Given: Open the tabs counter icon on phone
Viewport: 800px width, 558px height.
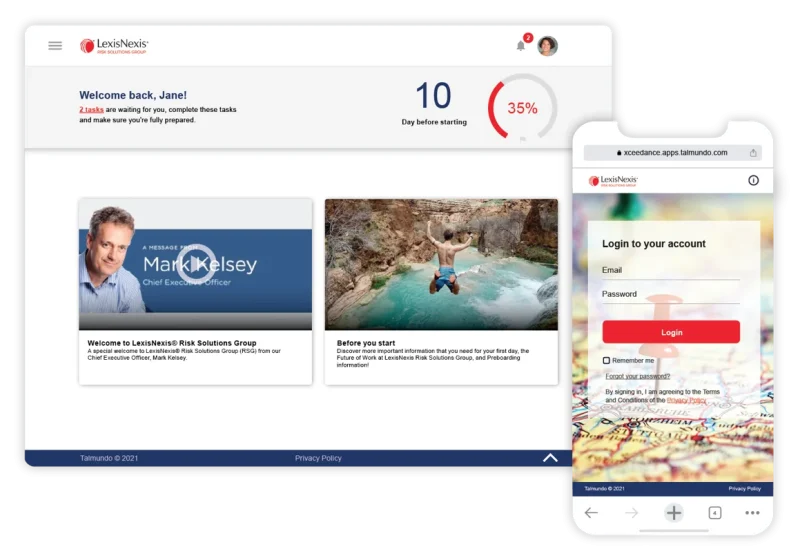Looking at the screenshot, I should [x=715, y=513].
